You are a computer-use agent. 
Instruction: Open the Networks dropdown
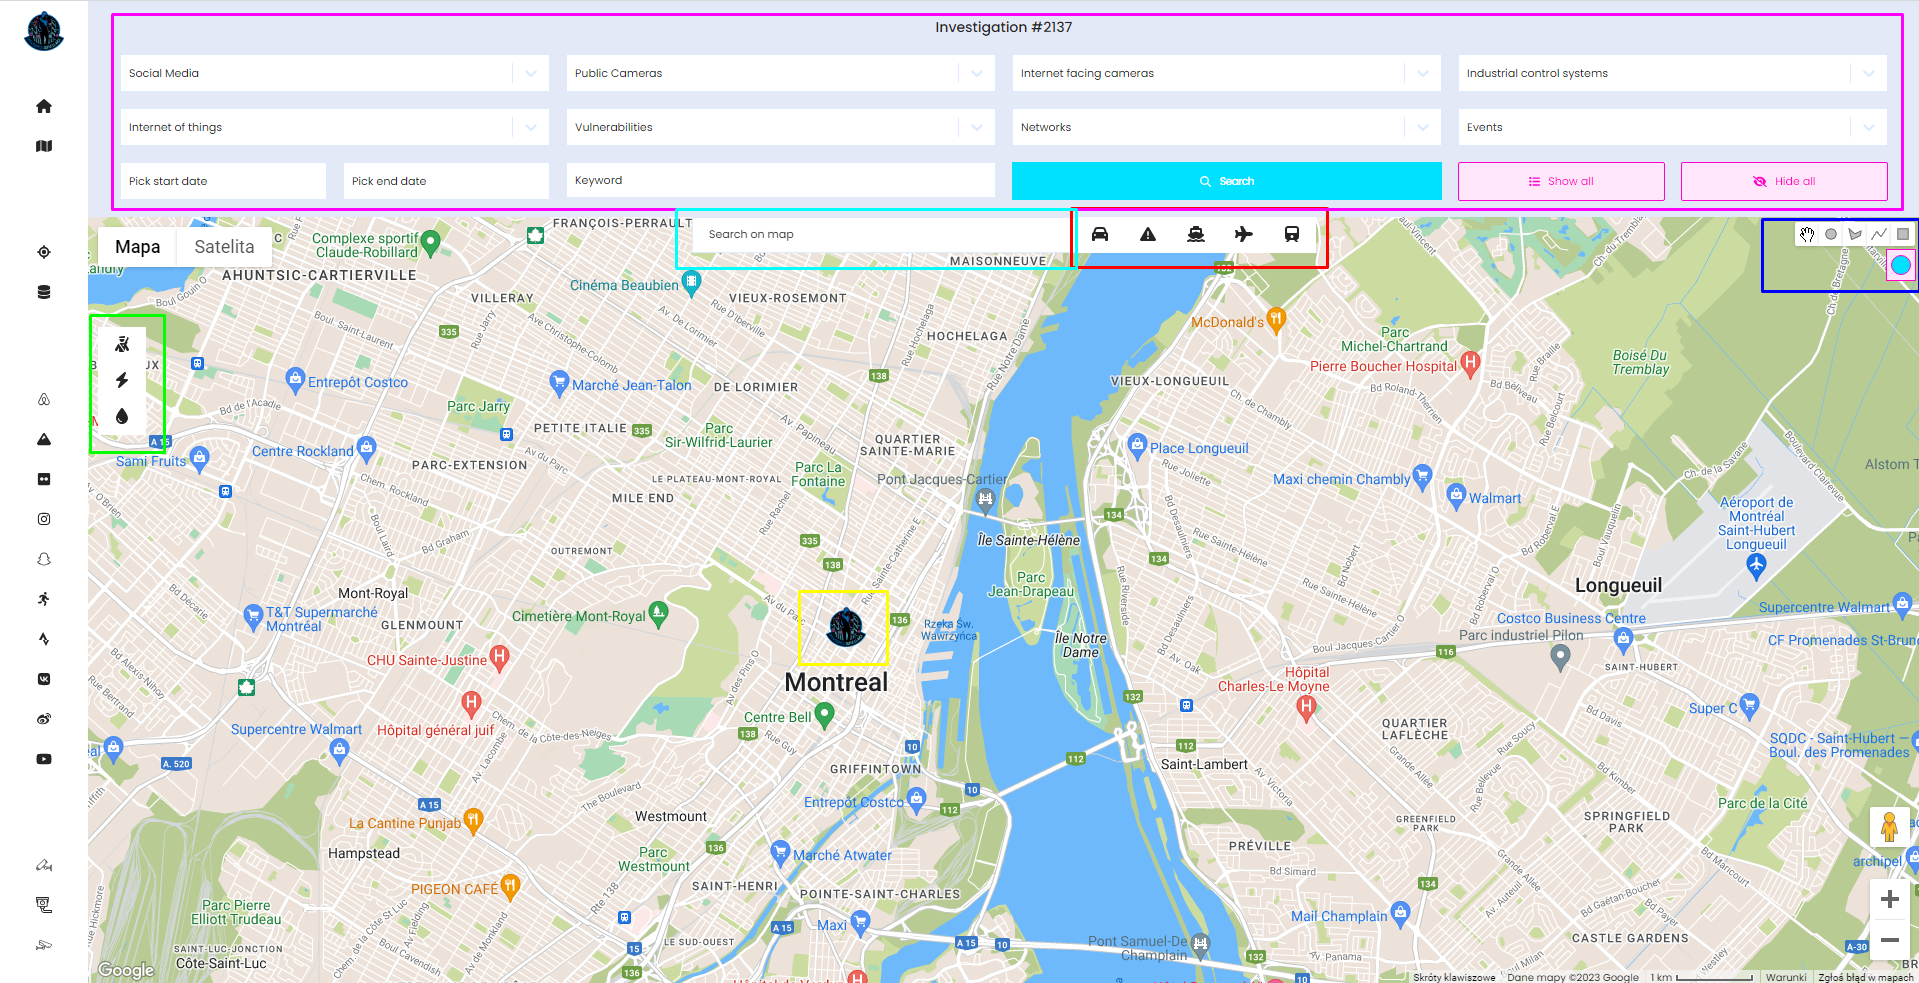tap(1227, 127)
